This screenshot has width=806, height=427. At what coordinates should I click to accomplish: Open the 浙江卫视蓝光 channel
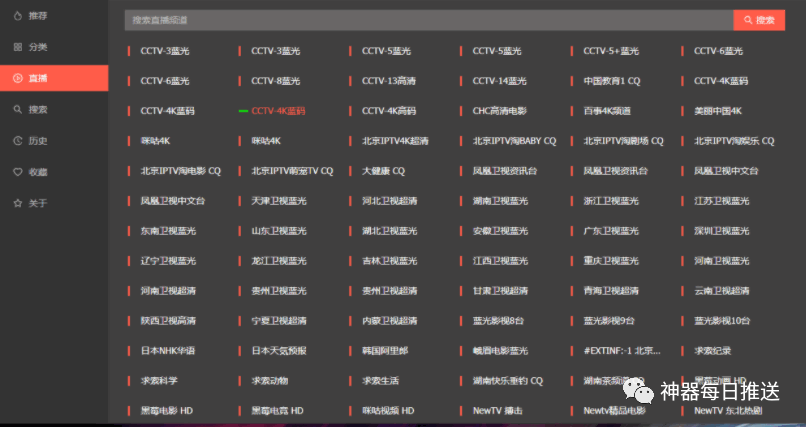pyautogui.click(x=611, y=201)
